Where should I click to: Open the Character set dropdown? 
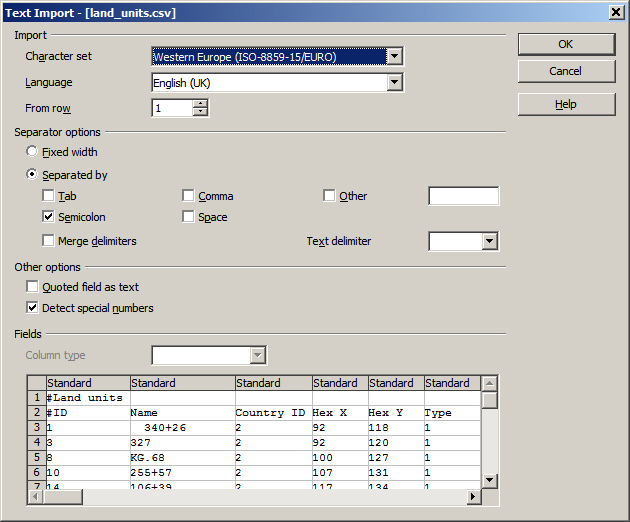click(395, 56)
